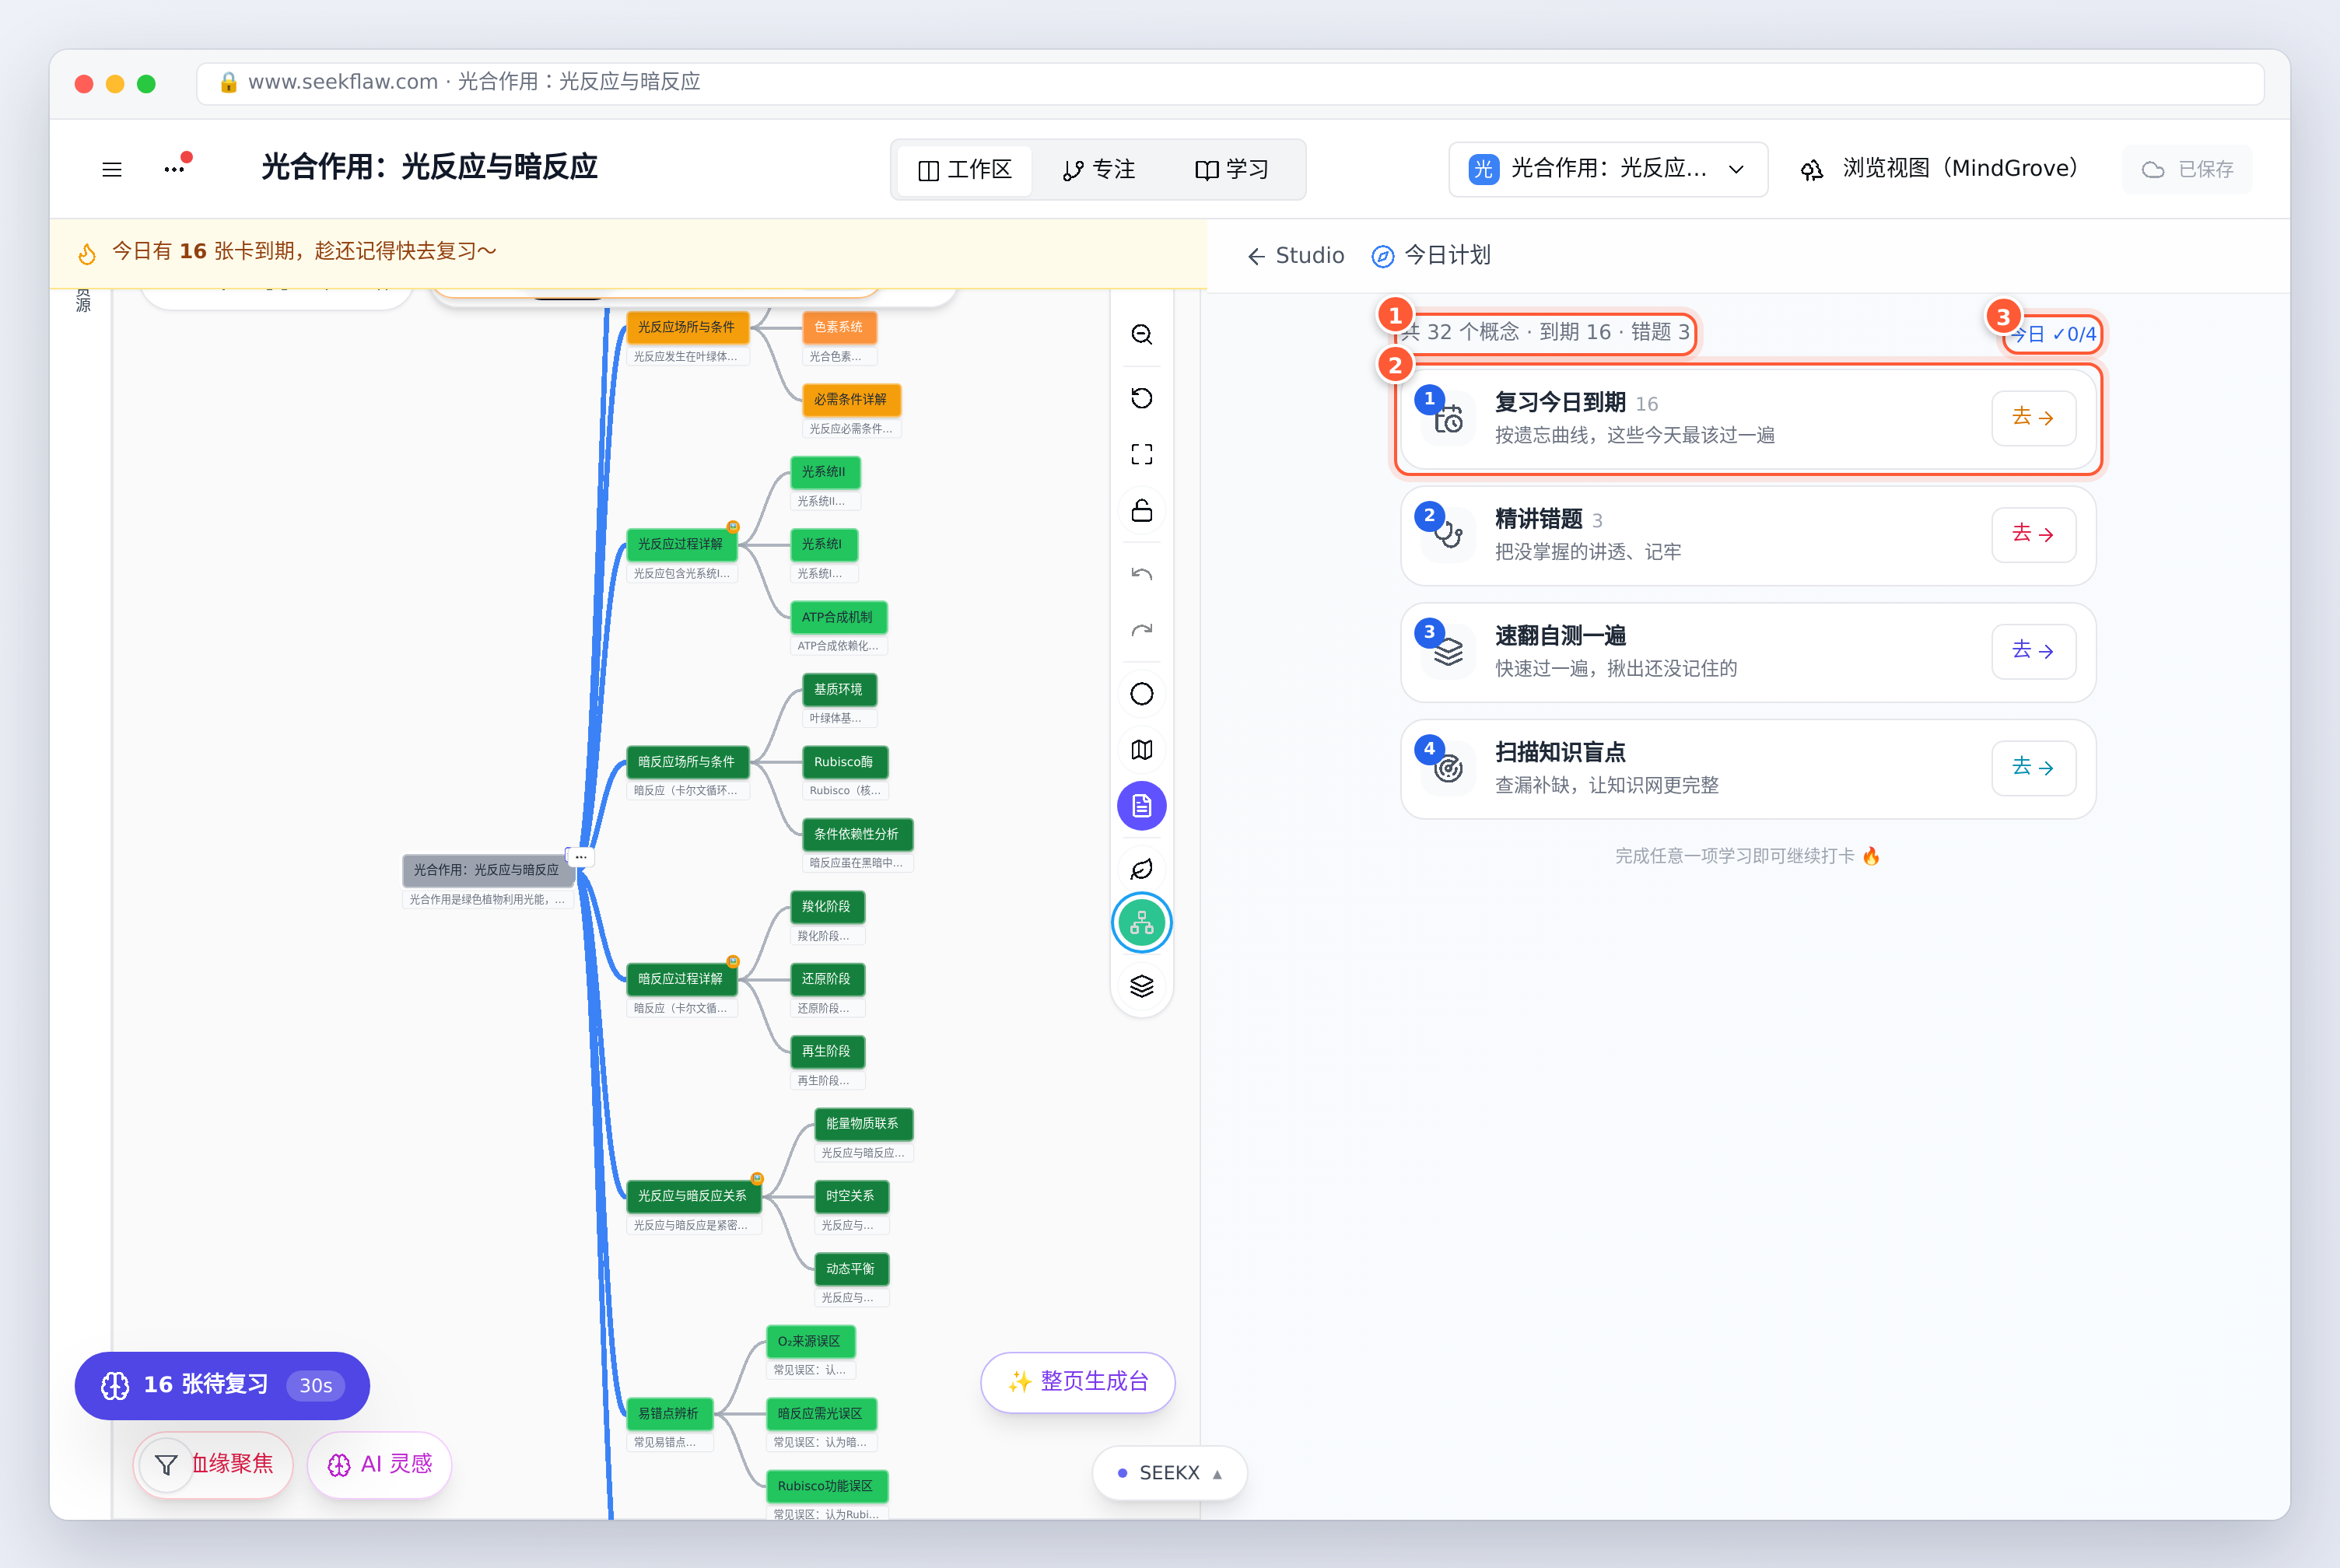The width and height of the screenshot is (2340, 1568).
Task: Switch to the 工作区 tab
Action: (965, 170)
